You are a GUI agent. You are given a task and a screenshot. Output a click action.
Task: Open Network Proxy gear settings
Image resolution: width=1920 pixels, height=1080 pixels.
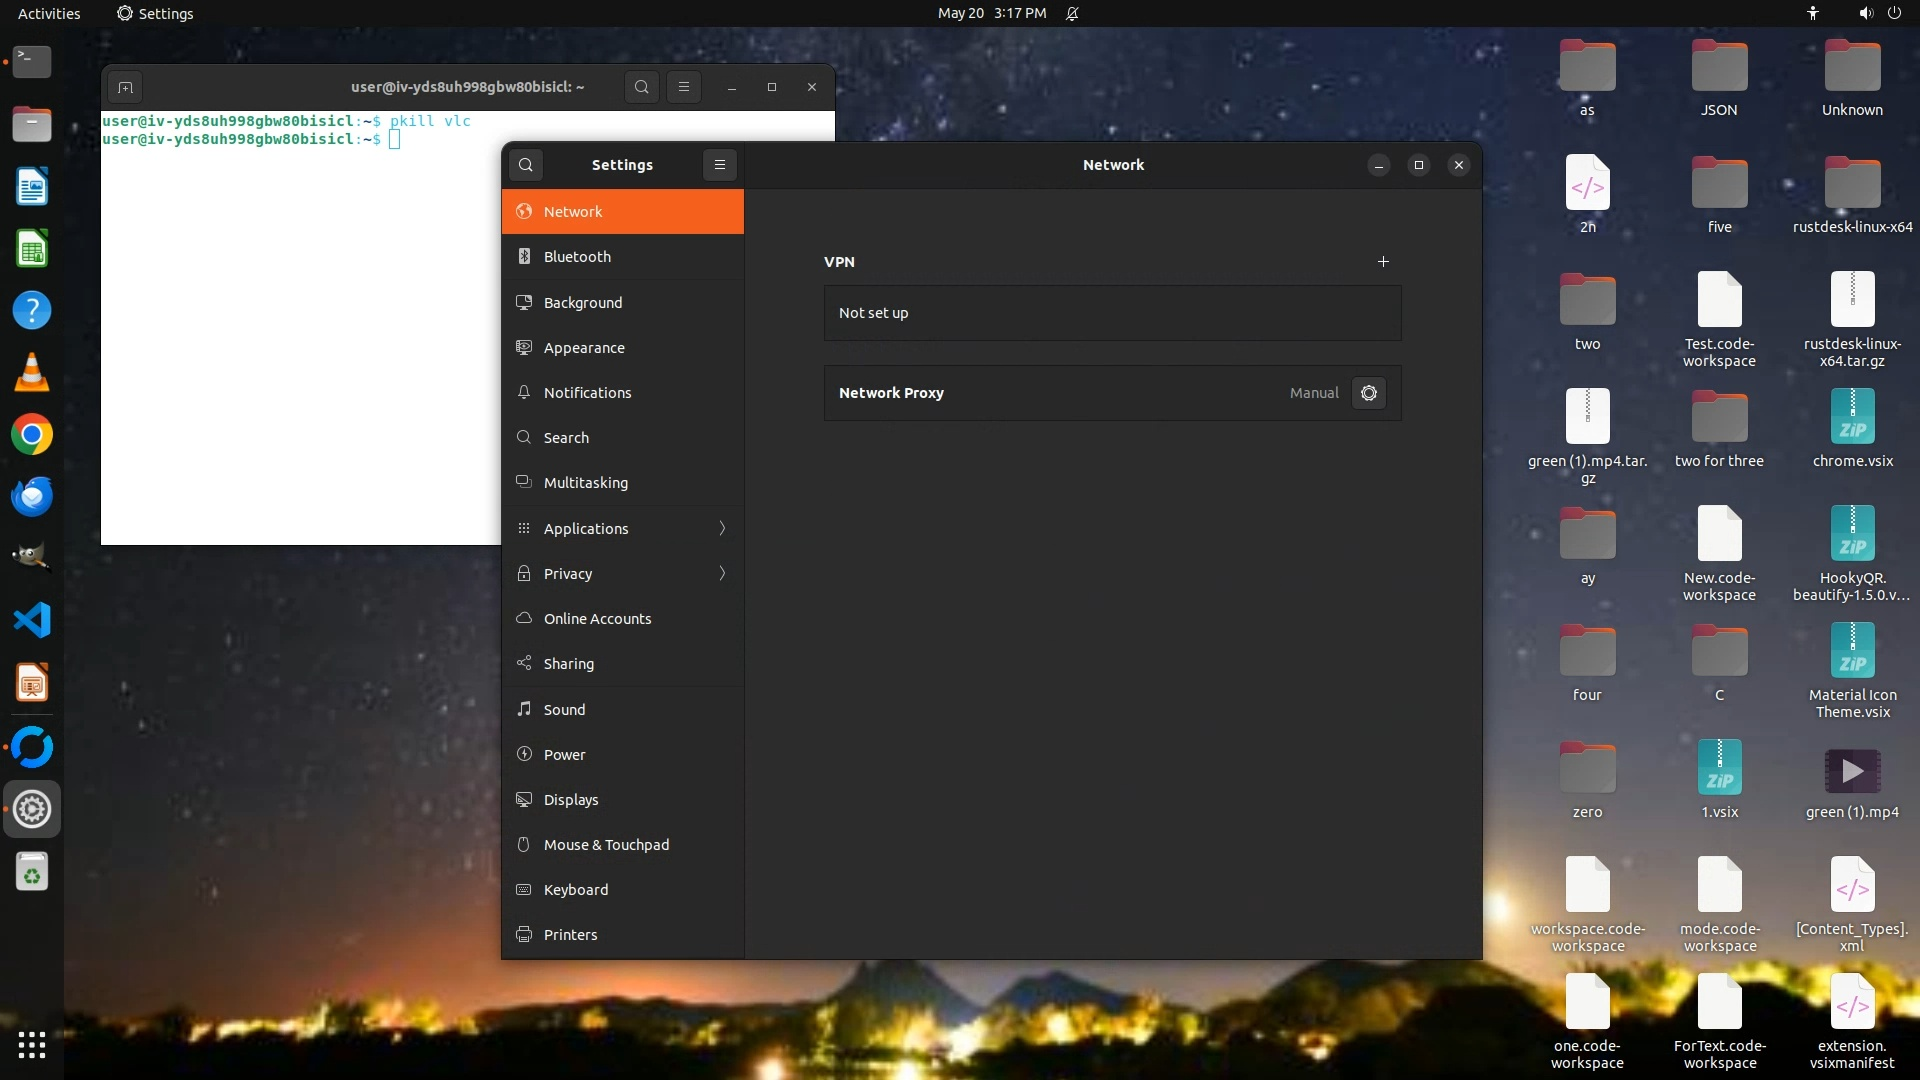coord(1369,393)
